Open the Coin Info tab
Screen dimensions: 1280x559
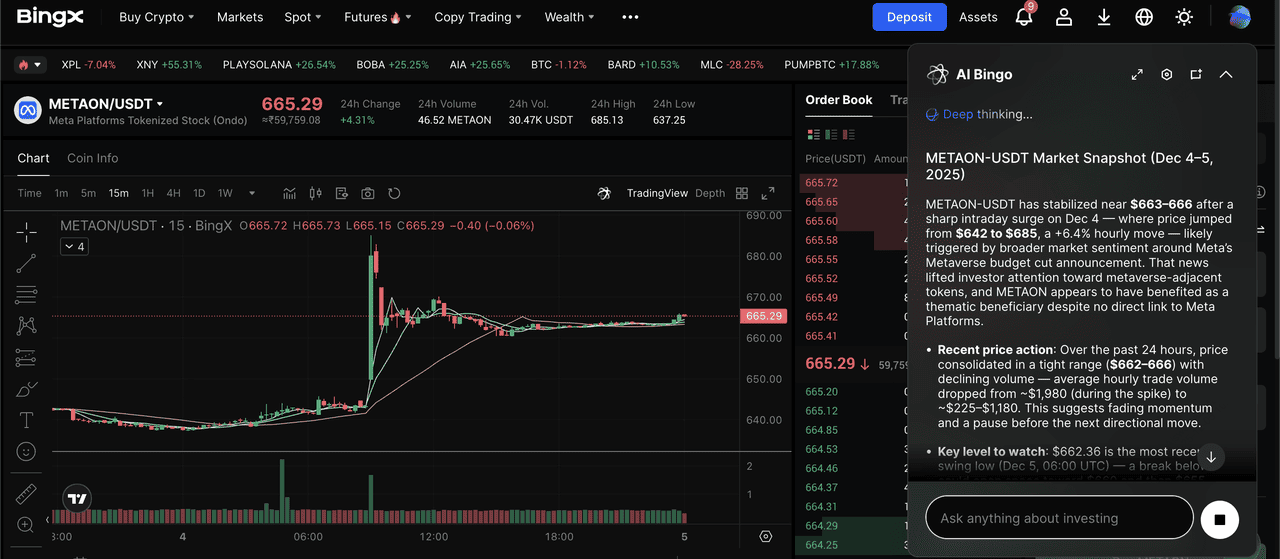[x=92, y=158]
